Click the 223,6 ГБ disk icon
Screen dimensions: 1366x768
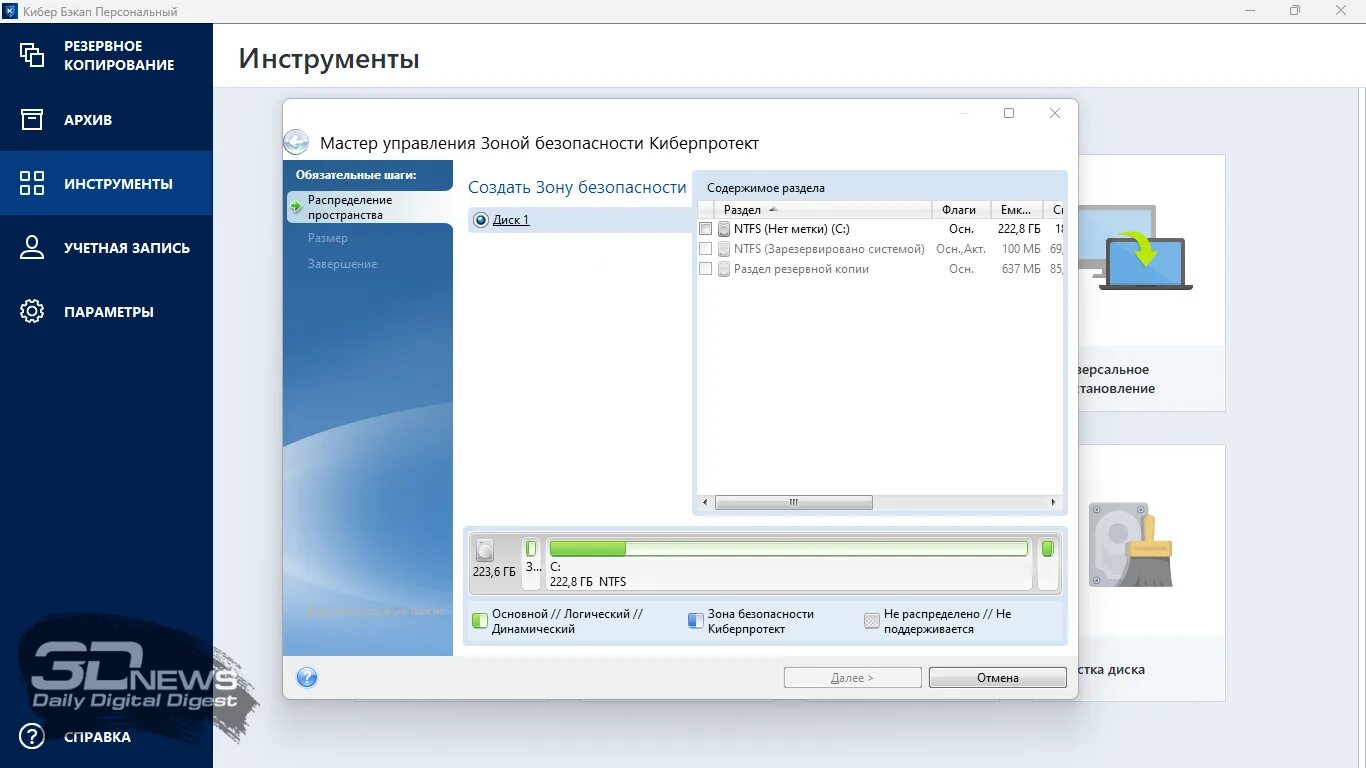(485, 550)
